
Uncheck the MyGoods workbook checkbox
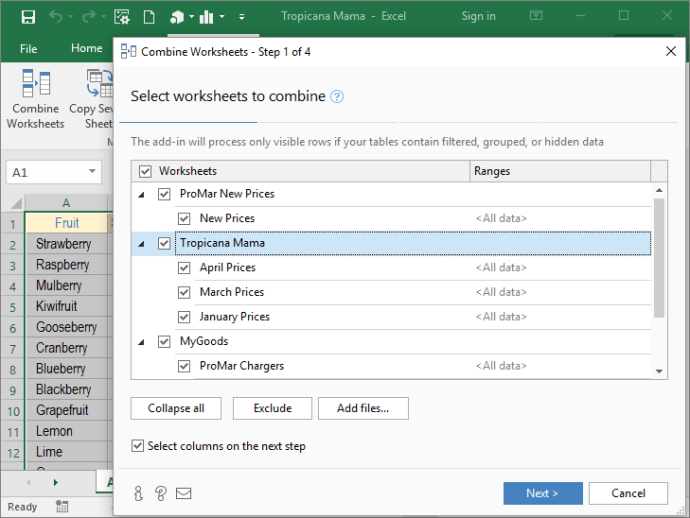tap(164, 342)
